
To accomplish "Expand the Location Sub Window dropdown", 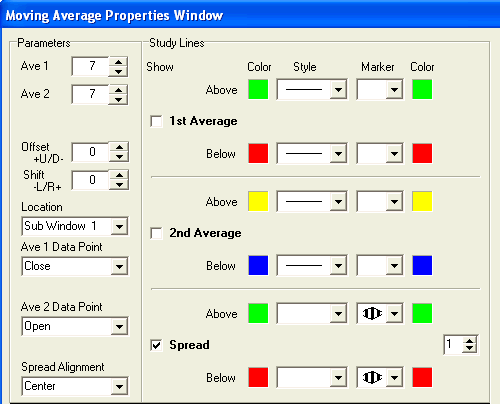I will [119, 227].
